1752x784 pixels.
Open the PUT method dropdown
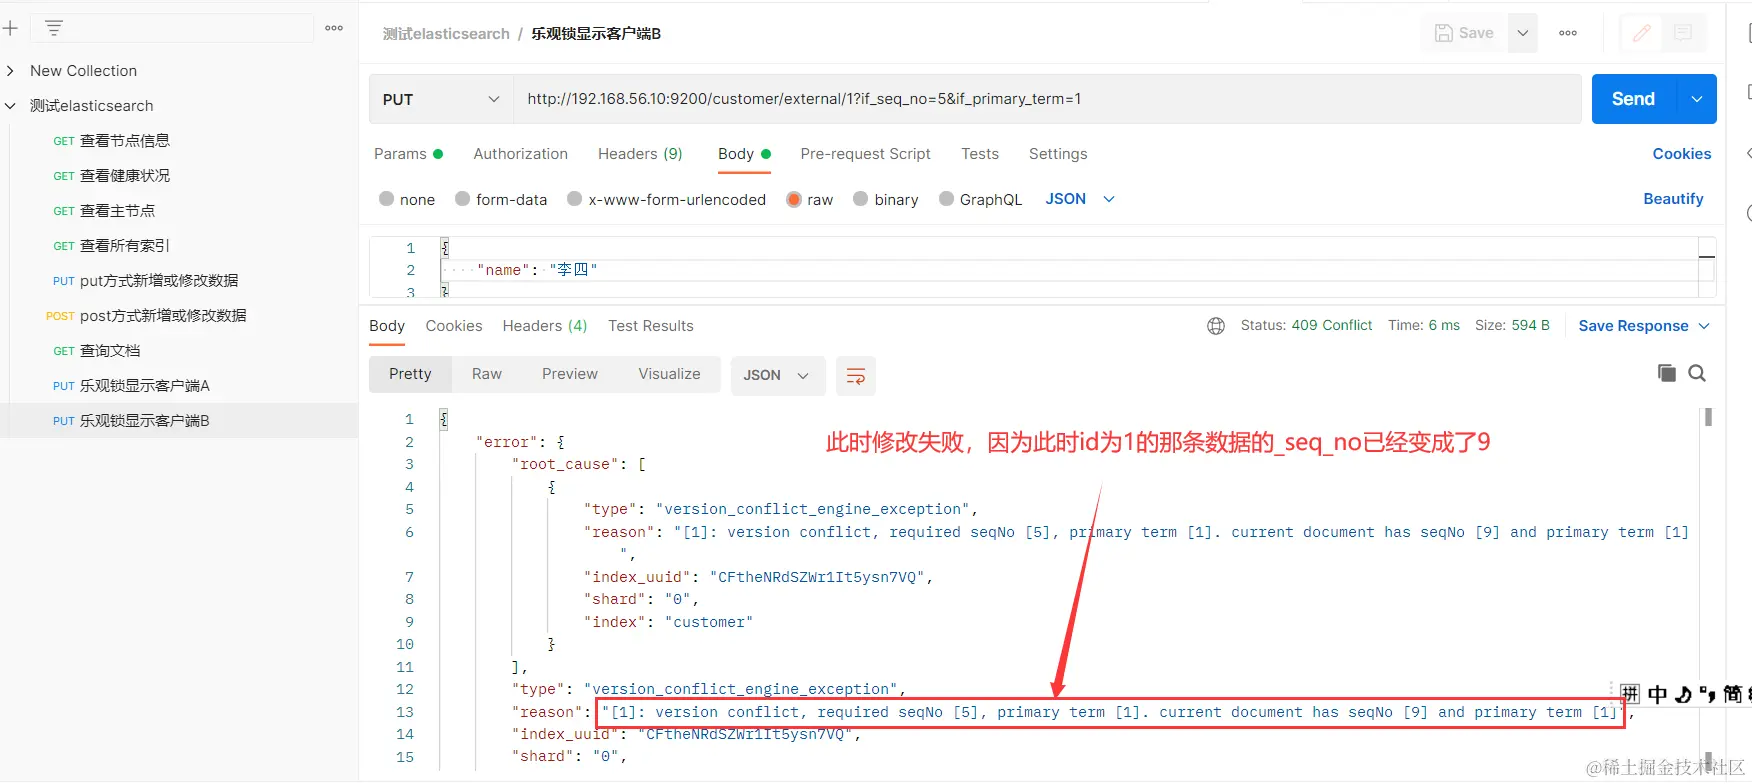pyautogui.click(x=441, y=99)
